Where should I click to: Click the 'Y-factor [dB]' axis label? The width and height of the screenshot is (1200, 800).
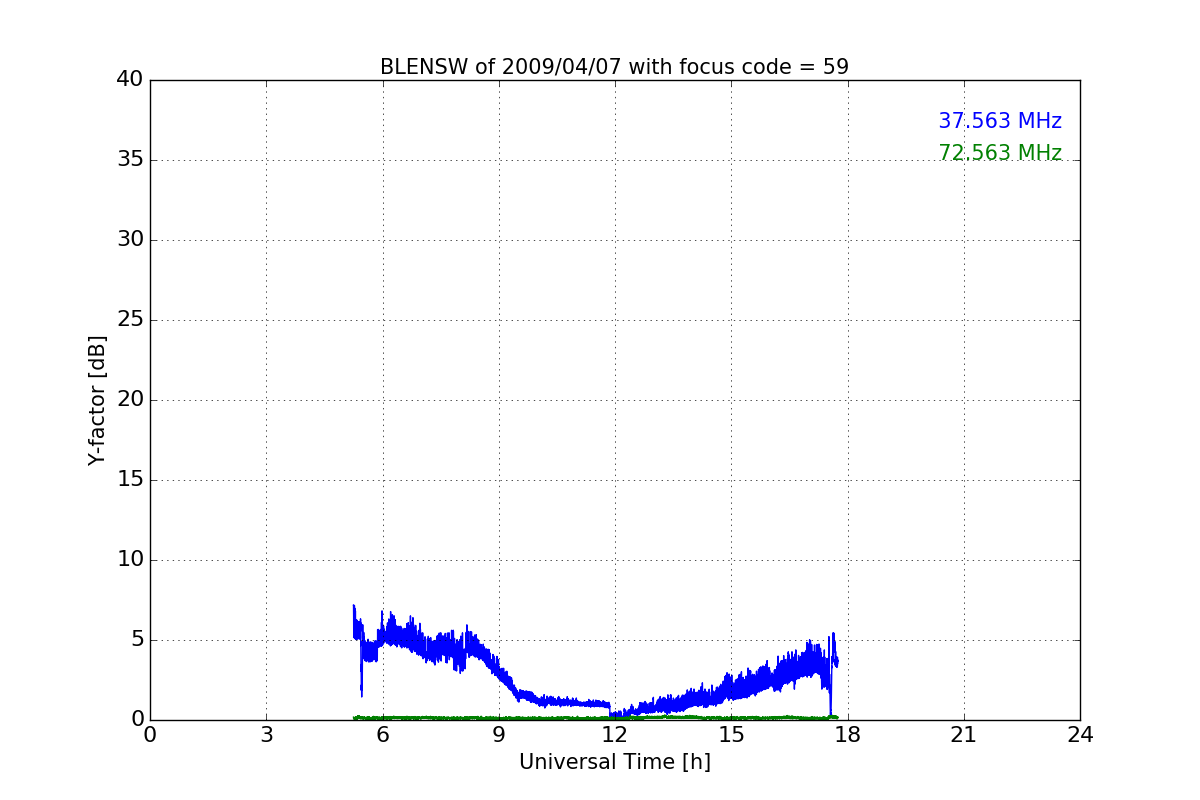click(97, 400)
